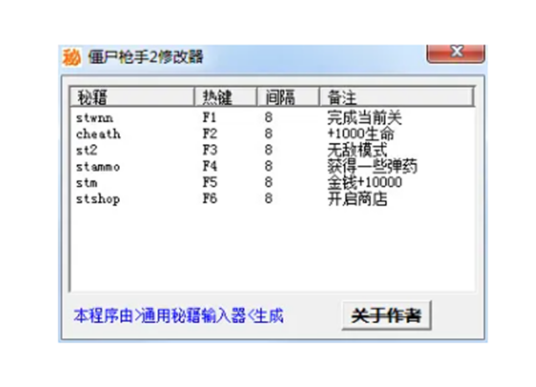Click the window title 僵尸枪手2修改器
Viewport: 536px width, 387px height.
point(146,57)
